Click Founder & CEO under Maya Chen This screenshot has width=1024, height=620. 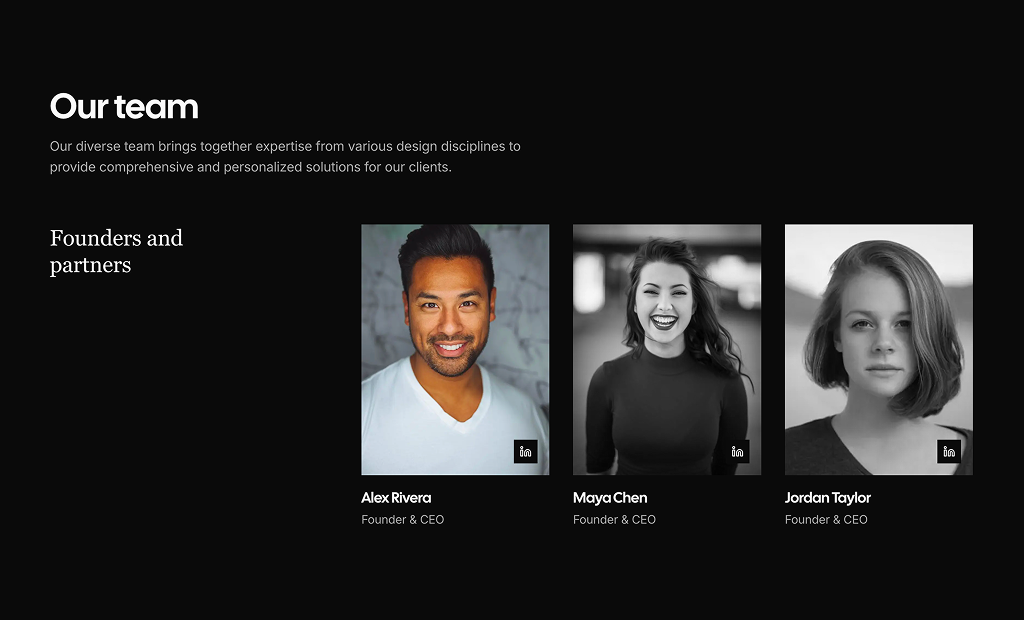(614, 520)
